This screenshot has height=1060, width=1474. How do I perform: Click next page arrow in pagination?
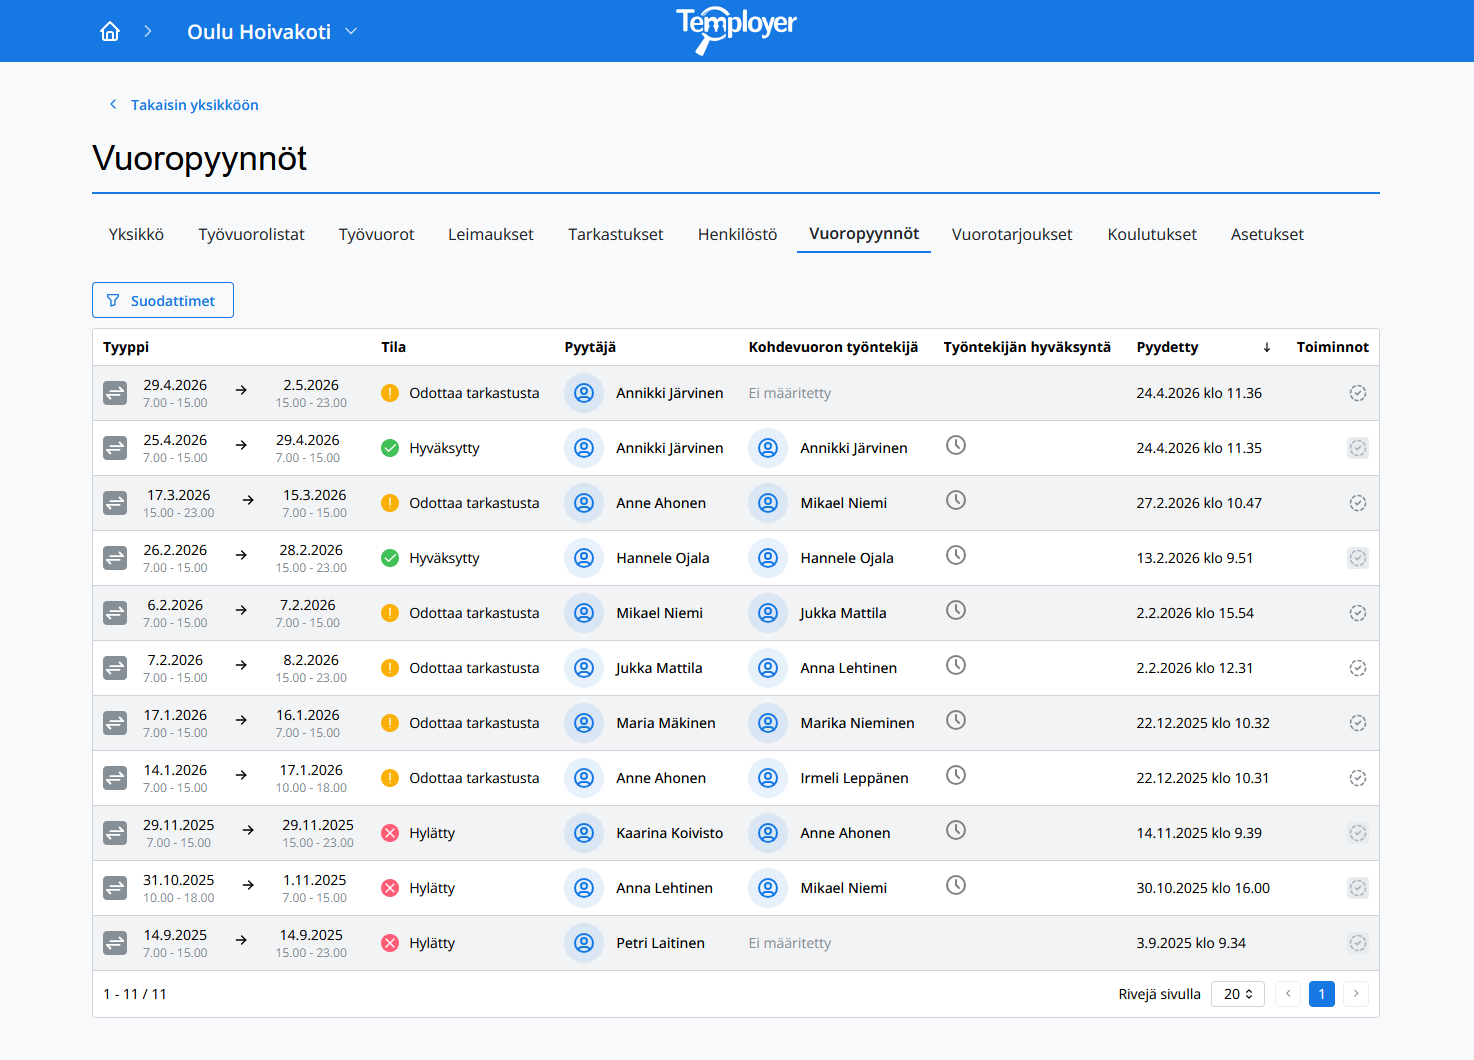click(1356, 994)
